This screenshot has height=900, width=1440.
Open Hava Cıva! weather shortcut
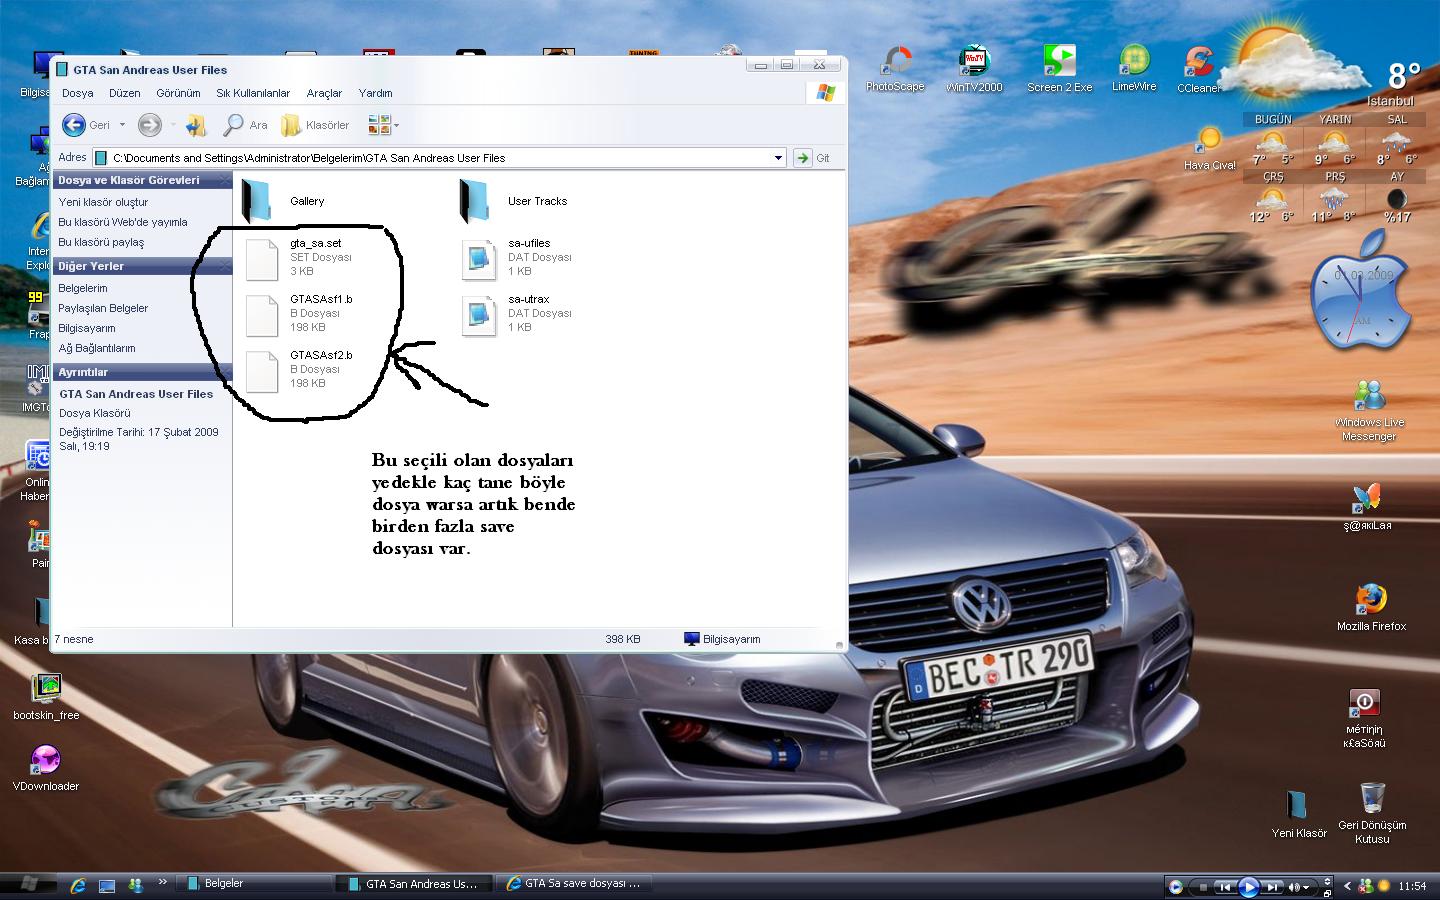[x=1210, y=148]
